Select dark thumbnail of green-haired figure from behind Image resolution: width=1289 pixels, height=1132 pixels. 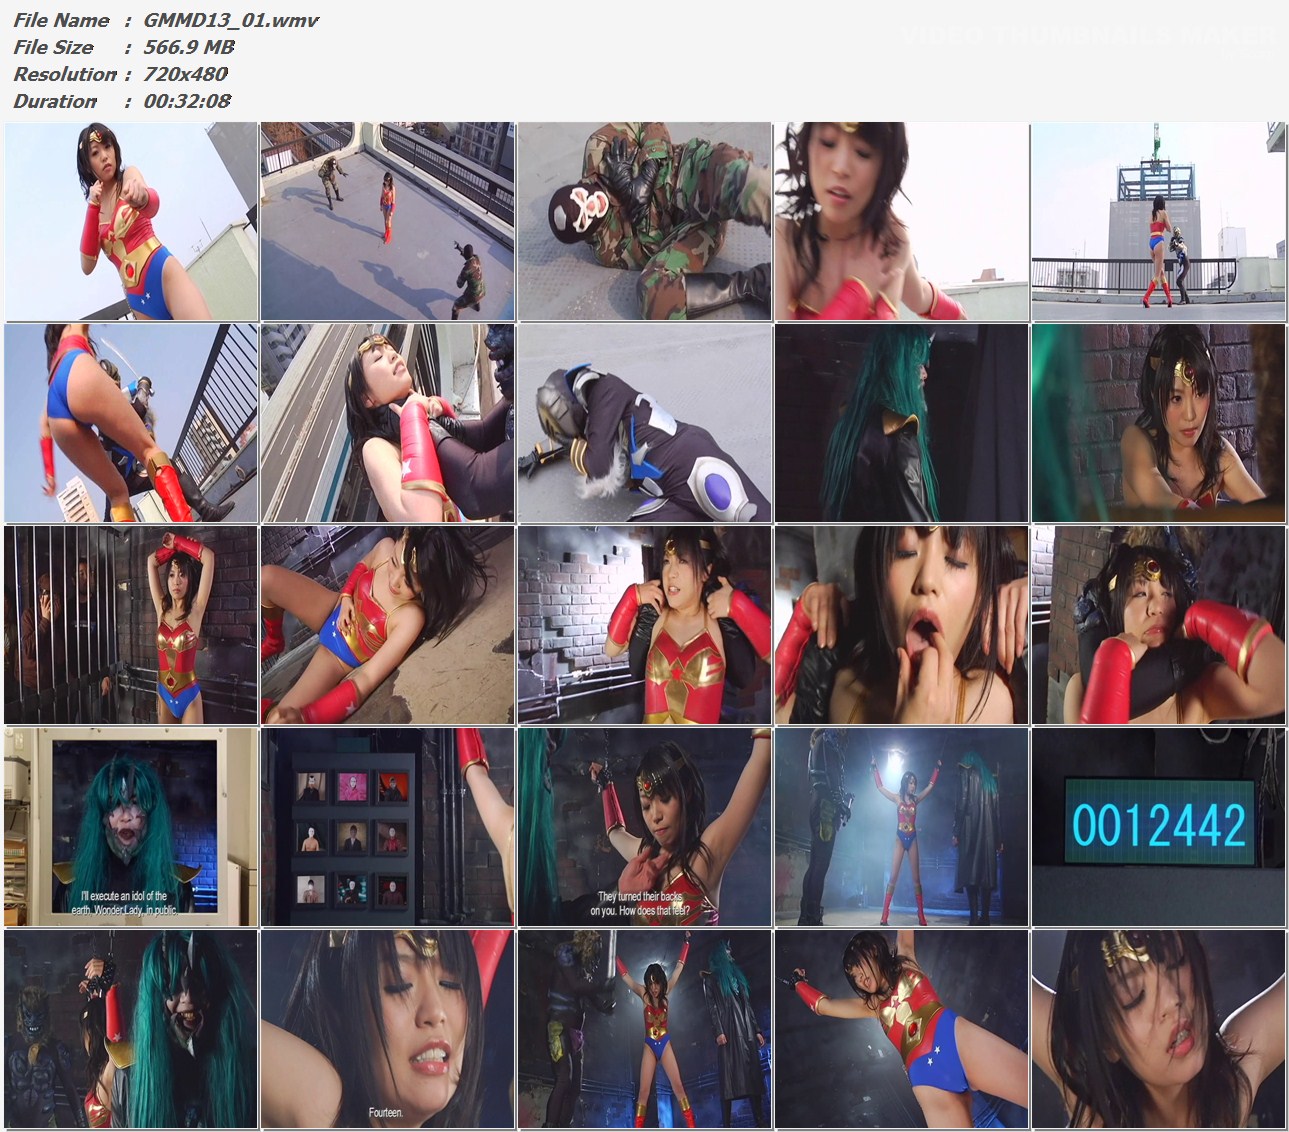tap(902, 423)
